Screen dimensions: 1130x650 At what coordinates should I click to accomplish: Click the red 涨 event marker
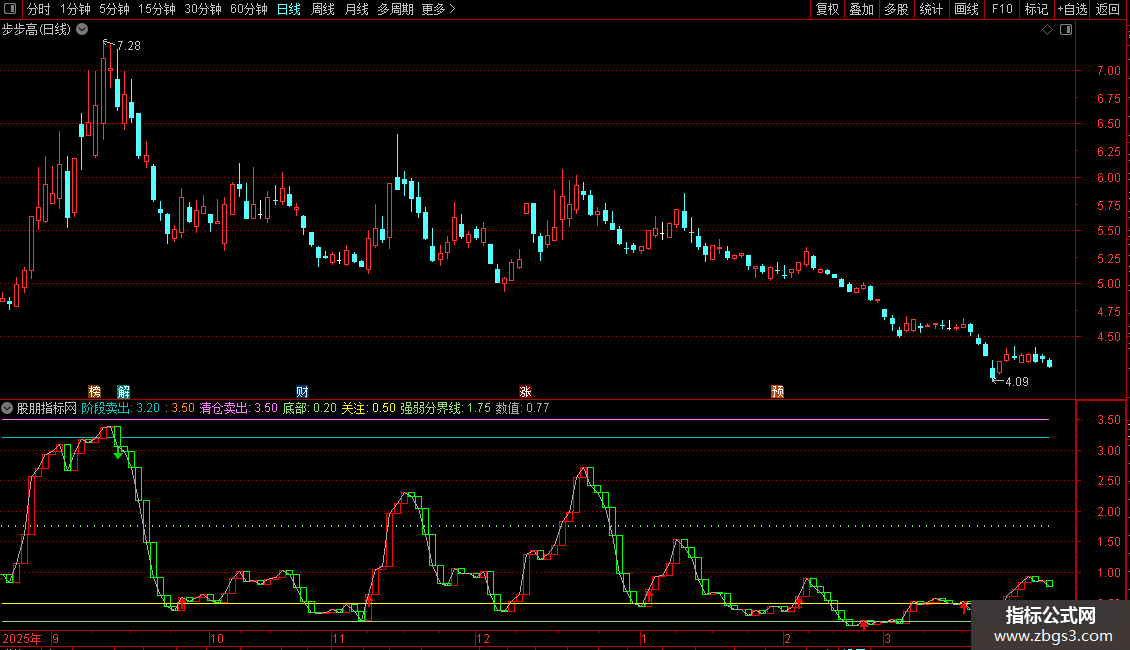pyautogui.click(x=525, y=390)
